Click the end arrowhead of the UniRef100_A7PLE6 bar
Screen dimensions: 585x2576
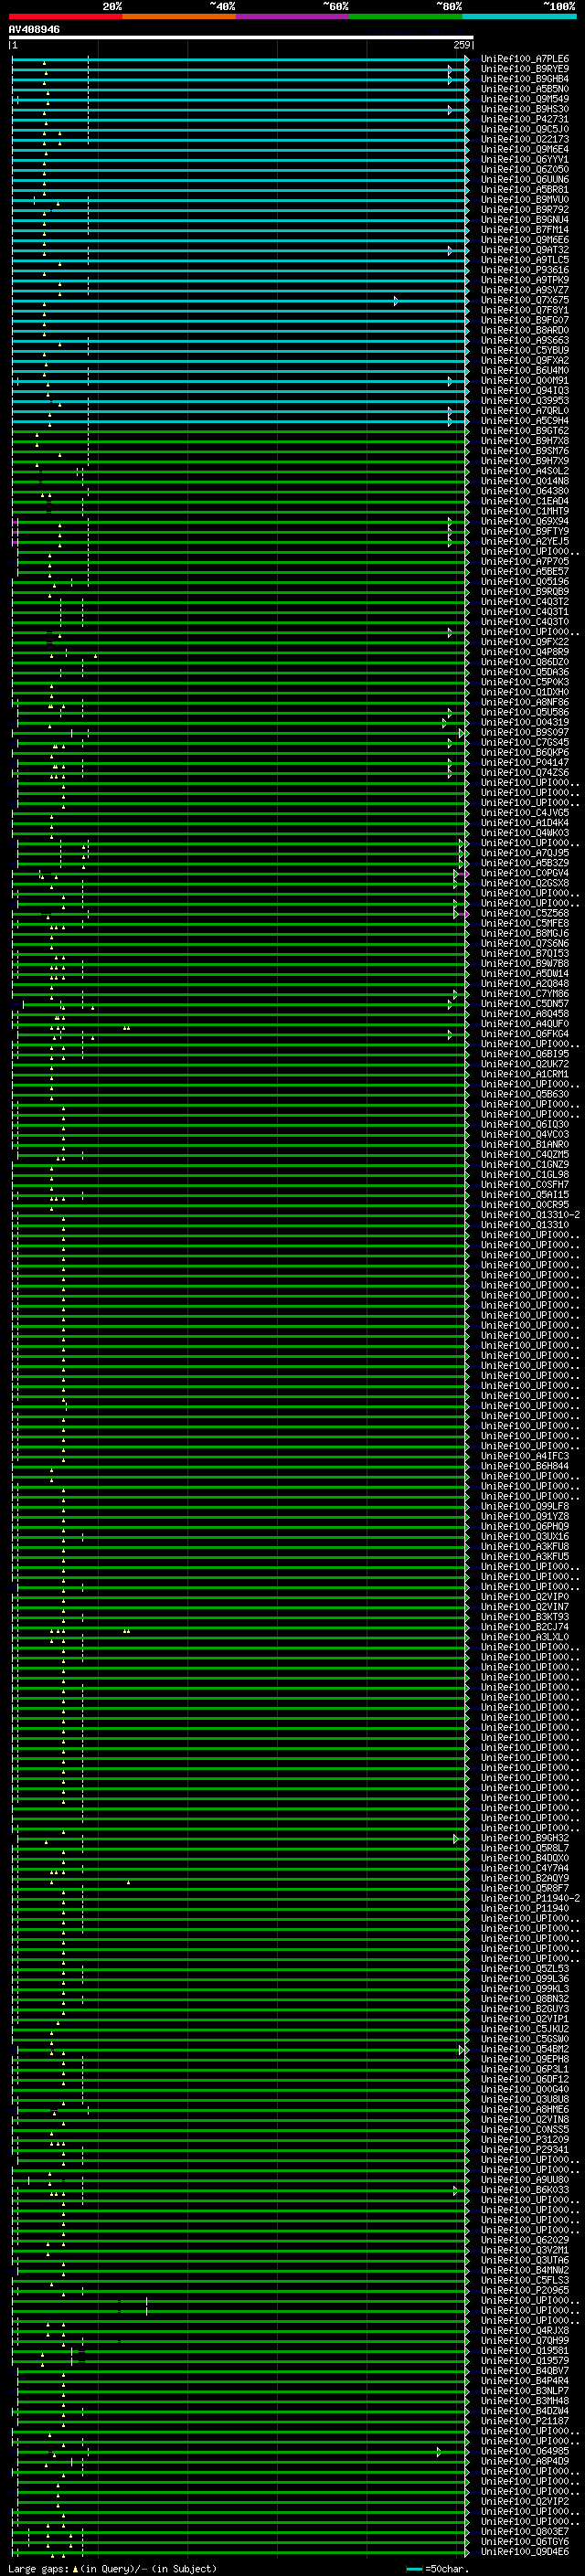coord(466,60)
